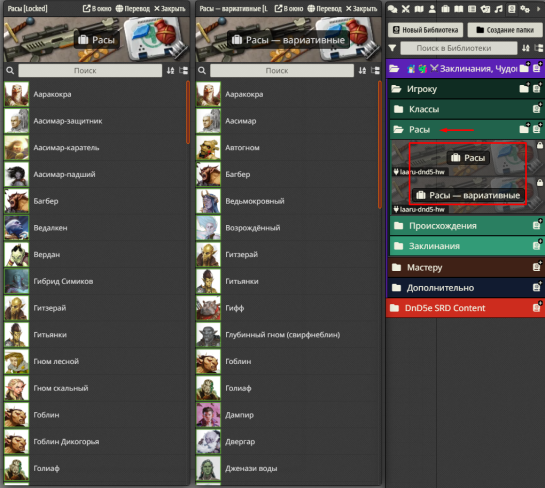Screen dimensions: 545x488
Task: Click В окно in Расы — вариативные window
Action: 289,8
